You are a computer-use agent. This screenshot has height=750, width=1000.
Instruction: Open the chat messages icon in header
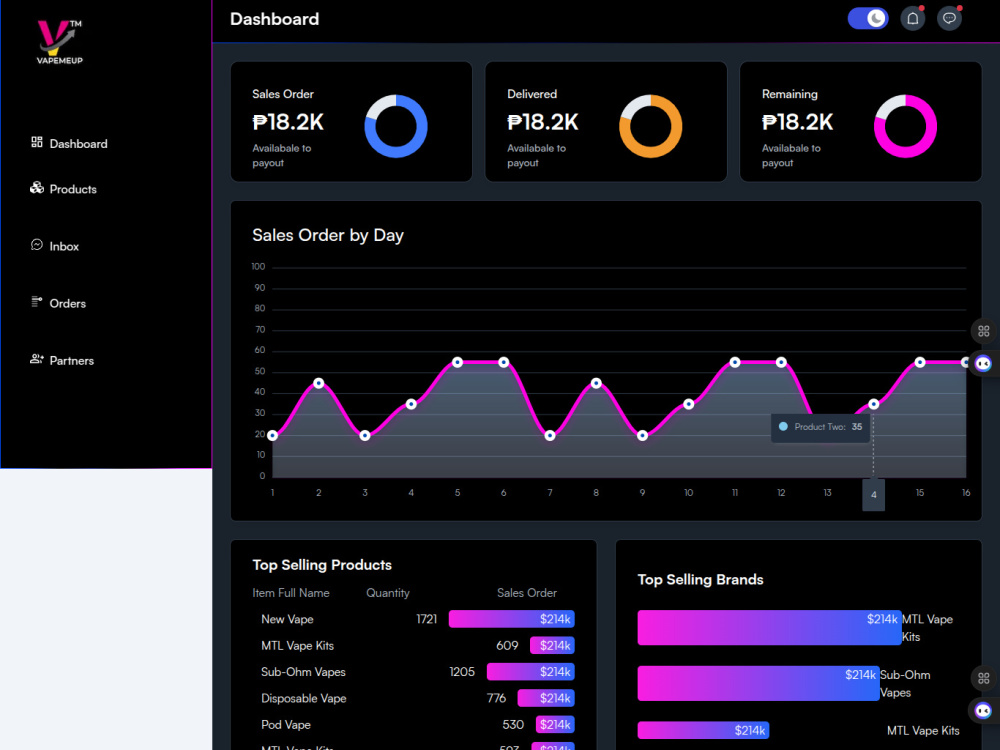[x=950, y=18]
